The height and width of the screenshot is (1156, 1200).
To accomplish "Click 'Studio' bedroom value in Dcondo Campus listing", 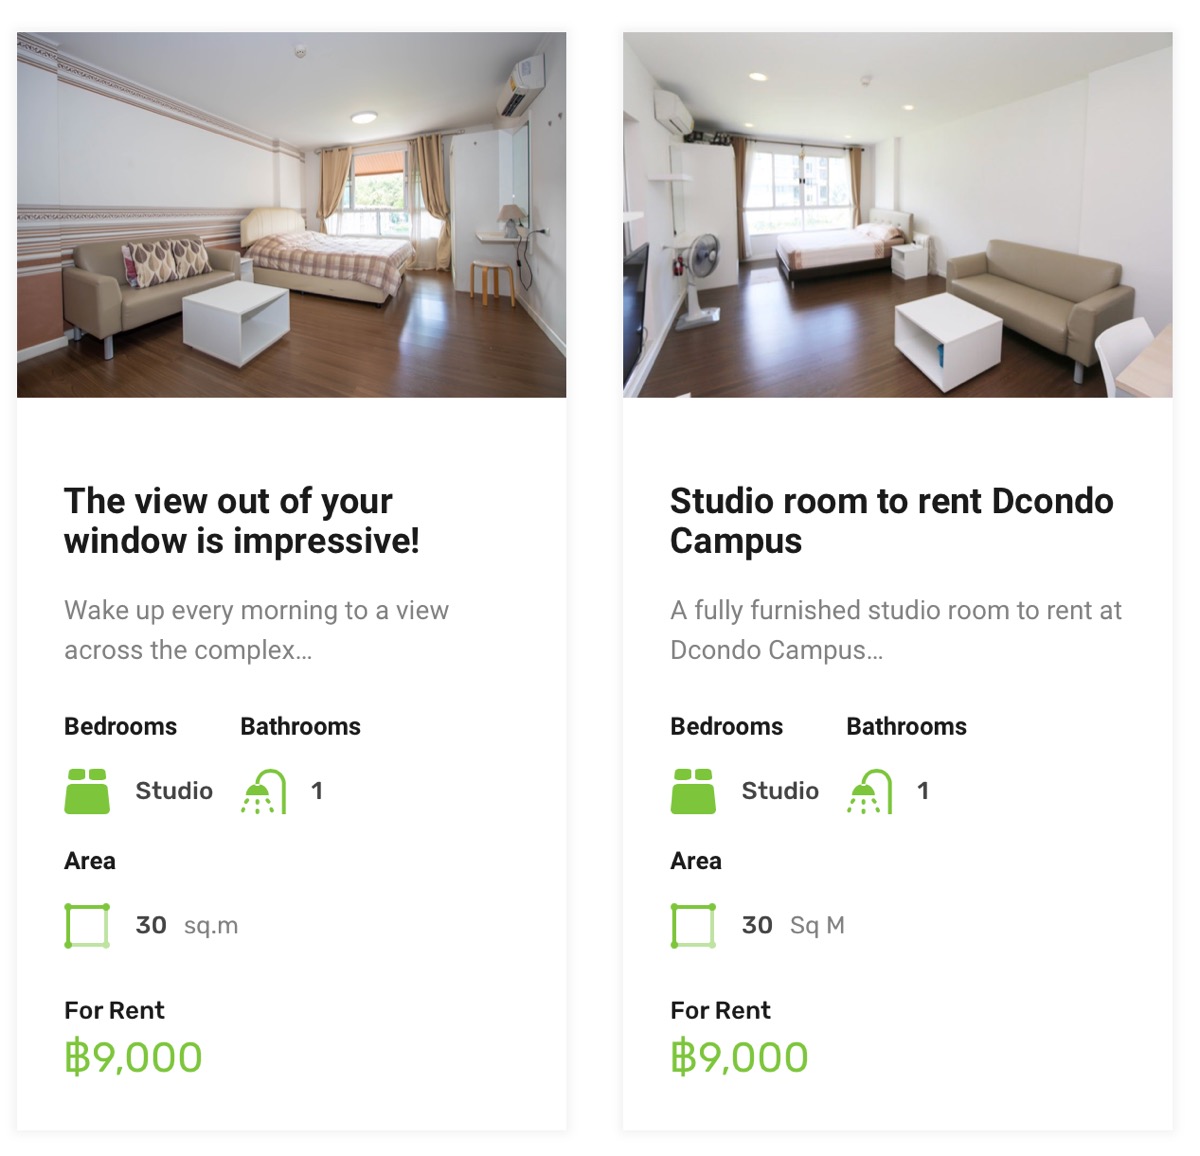I will (x=780, y=791).
